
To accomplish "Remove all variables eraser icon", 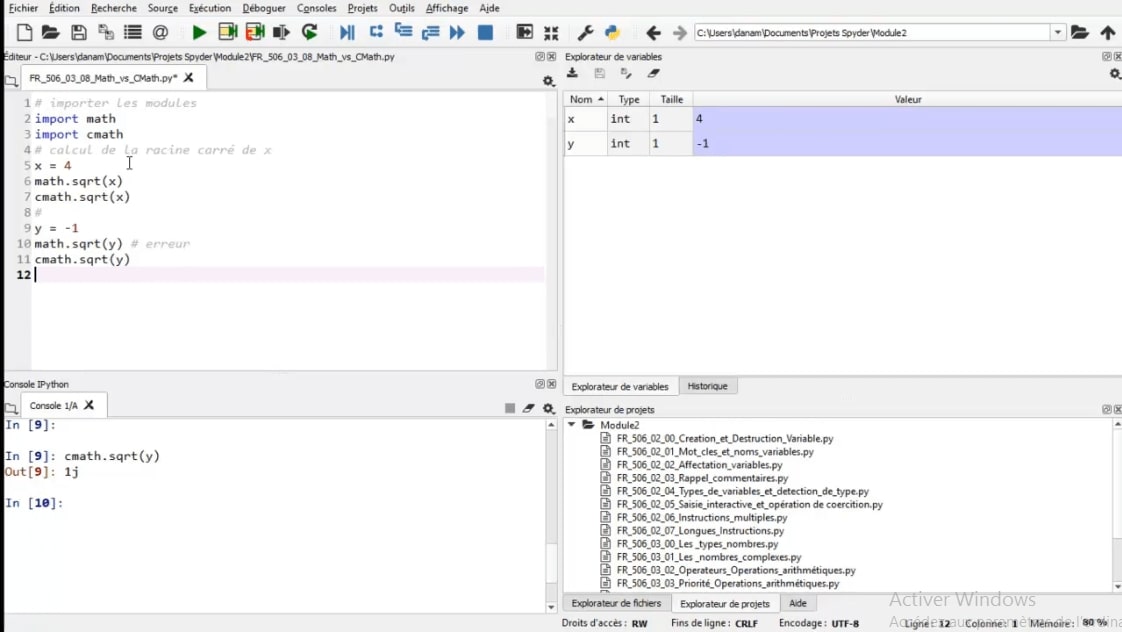I will pos(653,73).
